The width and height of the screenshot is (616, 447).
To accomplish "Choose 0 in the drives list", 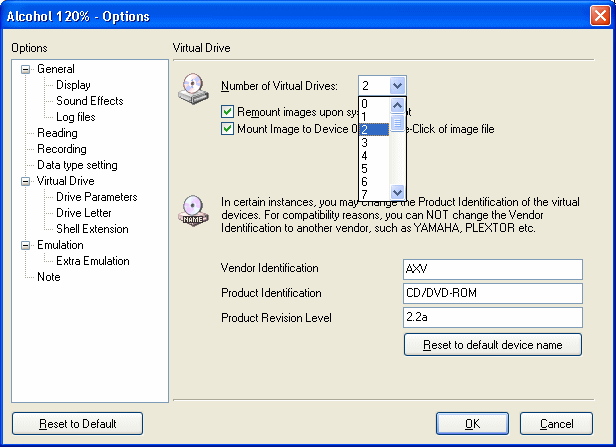I will (x=374, y=104).
